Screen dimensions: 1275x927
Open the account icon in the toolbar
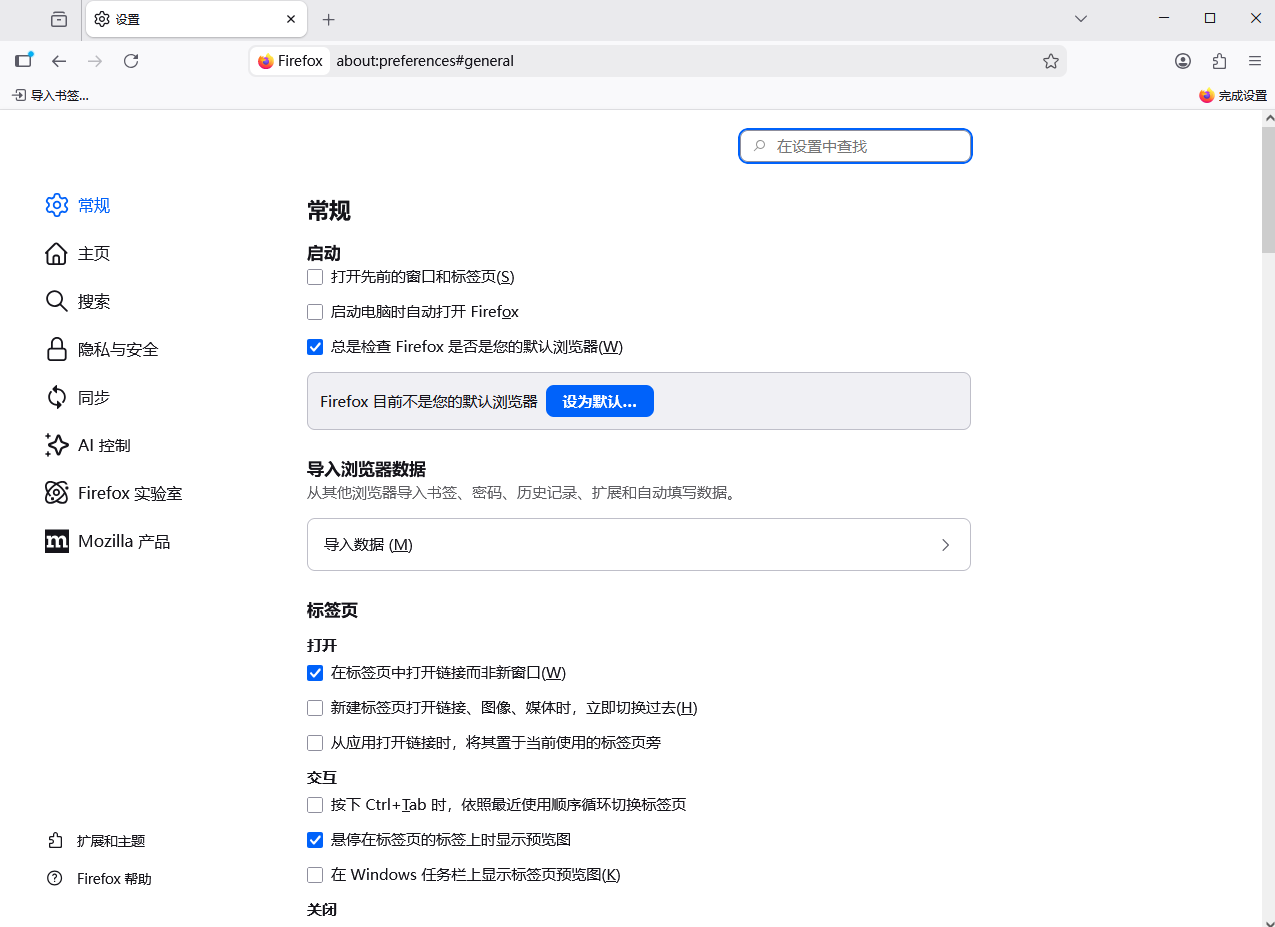(x=1182, y=61)
